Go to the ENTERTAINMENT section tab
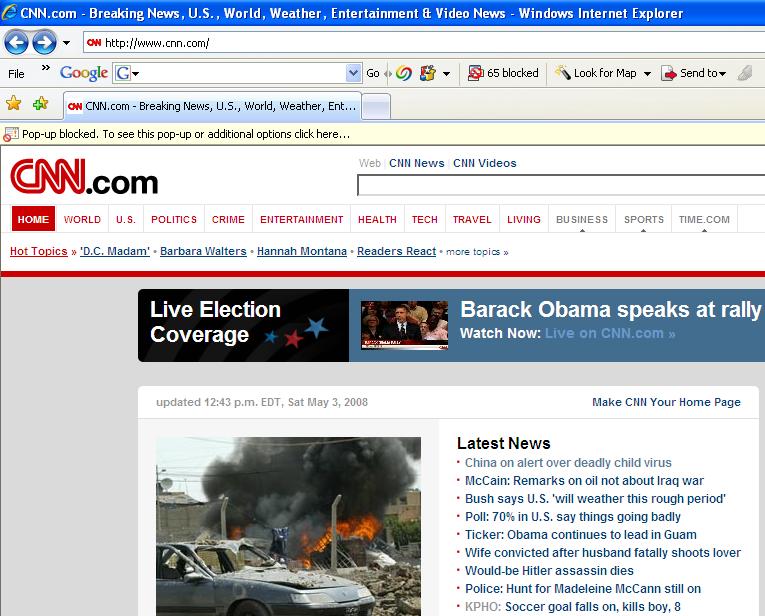765x616 pixels. [x=301, y=220]
